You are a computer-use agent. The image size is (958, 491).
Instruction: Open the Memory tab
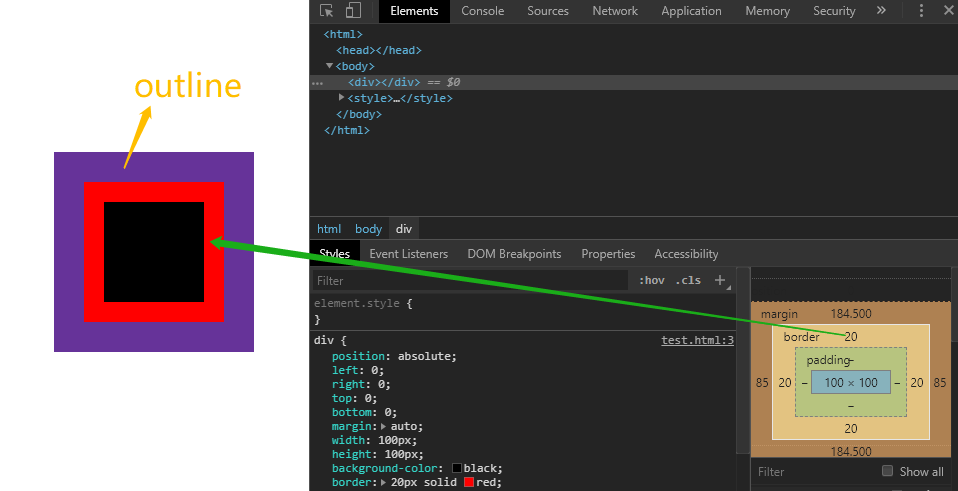click(767, 11)
